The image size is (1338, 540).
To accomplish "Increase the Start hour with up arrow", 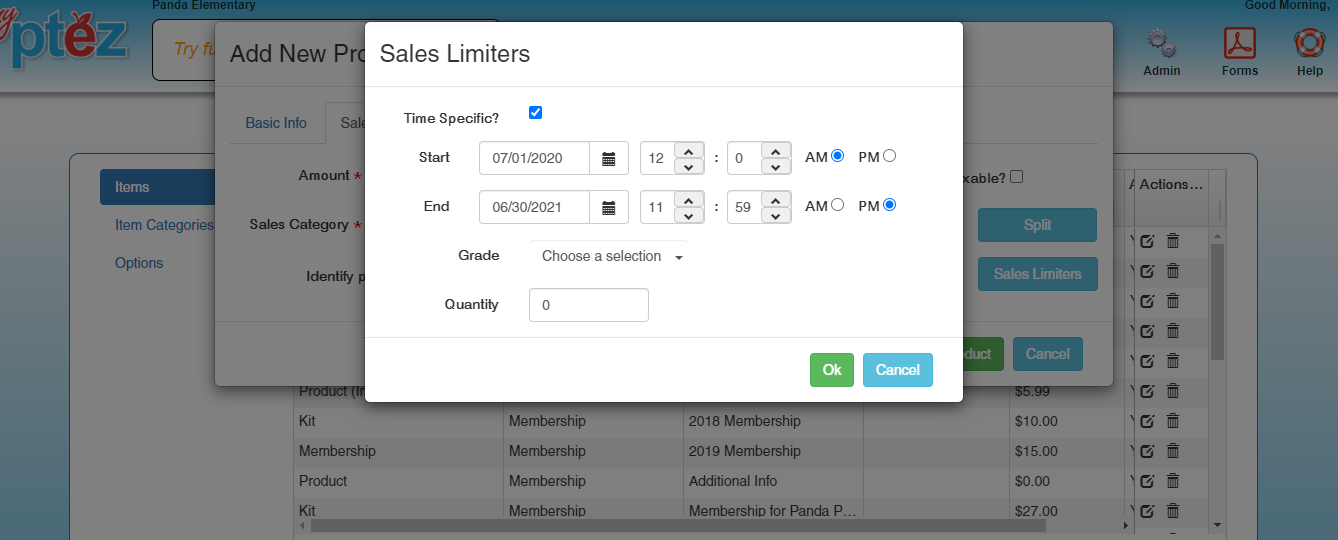I will tap(689, 150).
